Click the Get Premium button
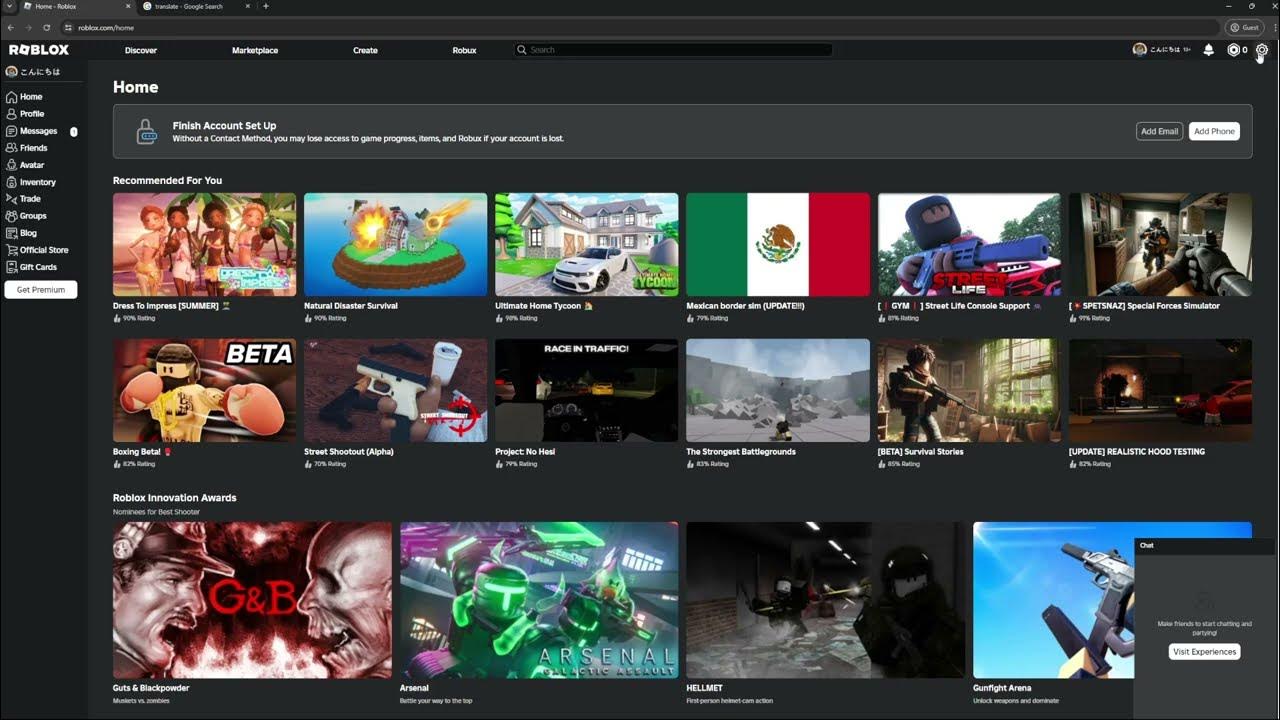1280x720 pixels. click(41, 290)
